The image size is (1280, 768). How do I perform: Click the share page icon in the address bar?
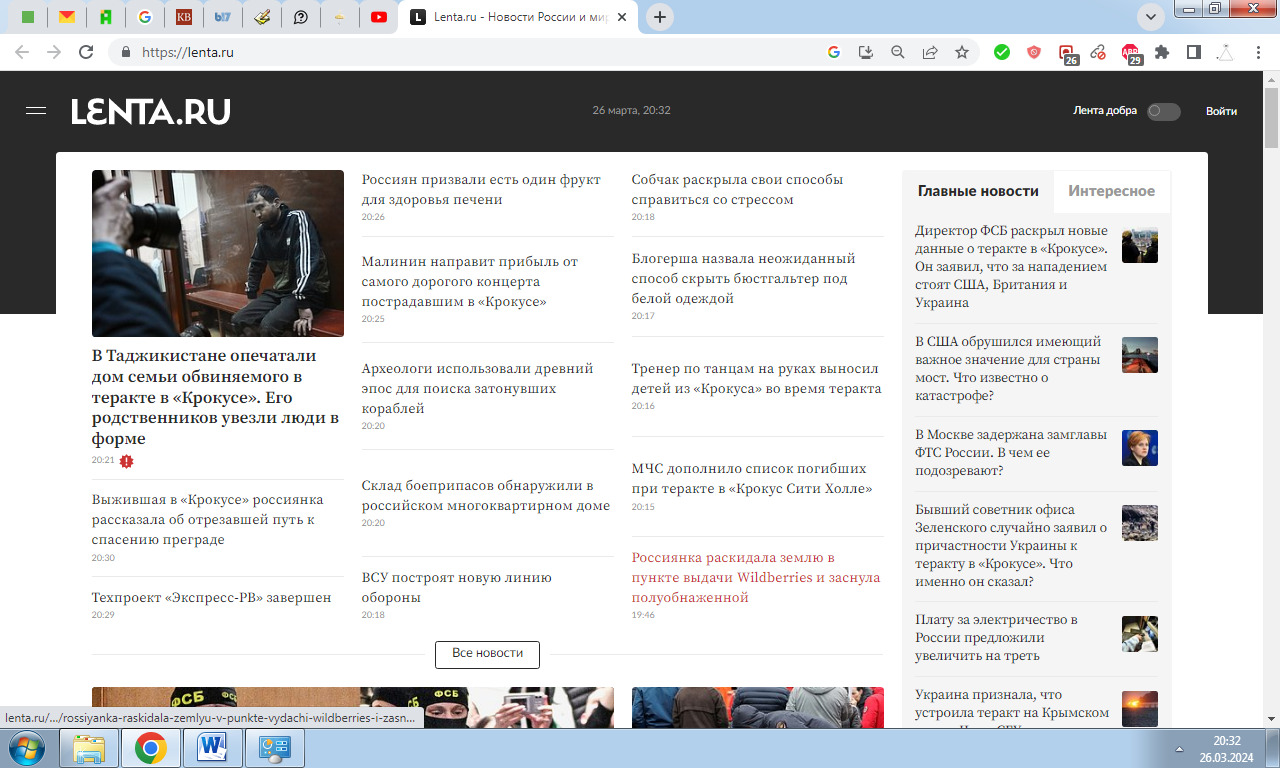[x=930, y=52]
